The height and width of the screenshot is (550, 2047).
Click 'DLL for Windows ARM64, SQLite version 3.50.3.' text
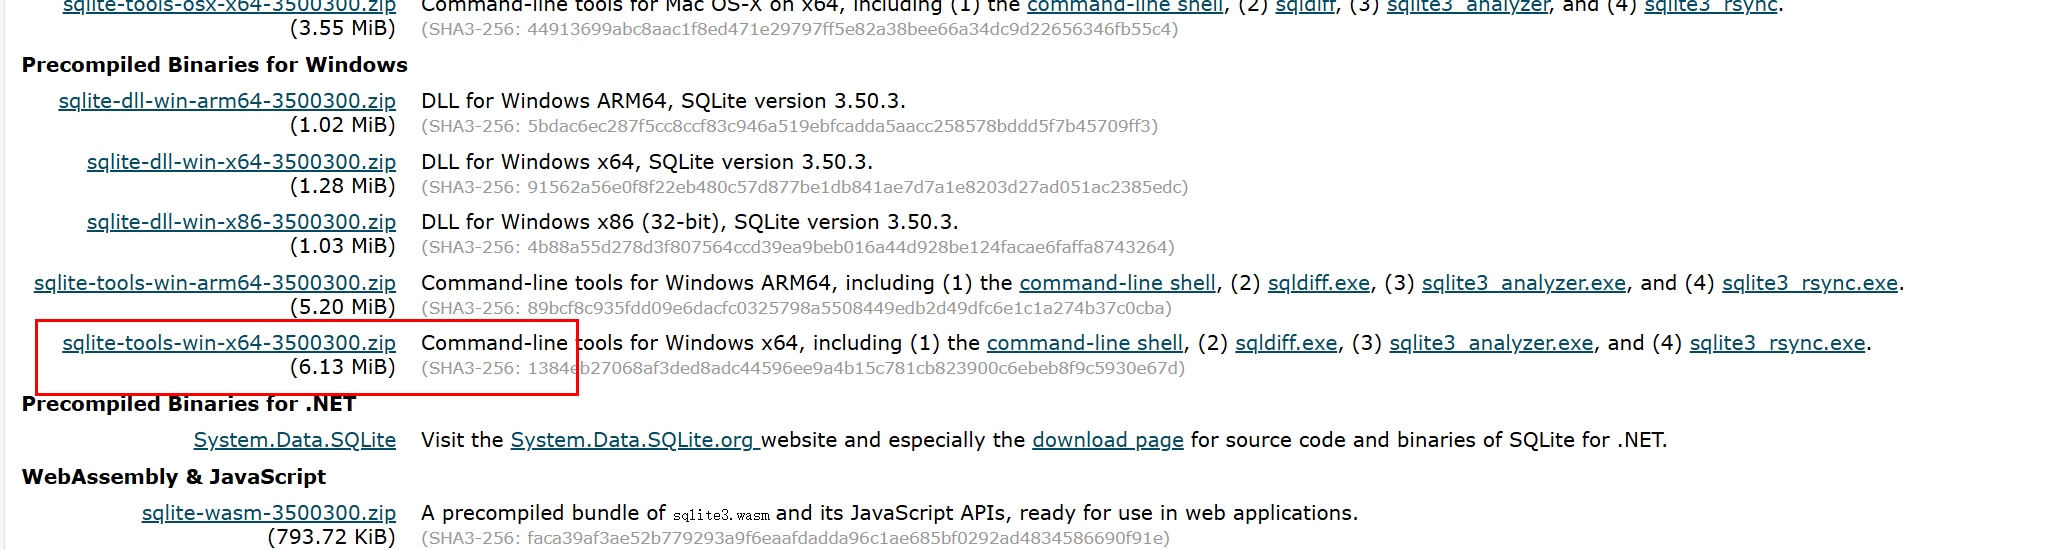click(x=664, y=101)
